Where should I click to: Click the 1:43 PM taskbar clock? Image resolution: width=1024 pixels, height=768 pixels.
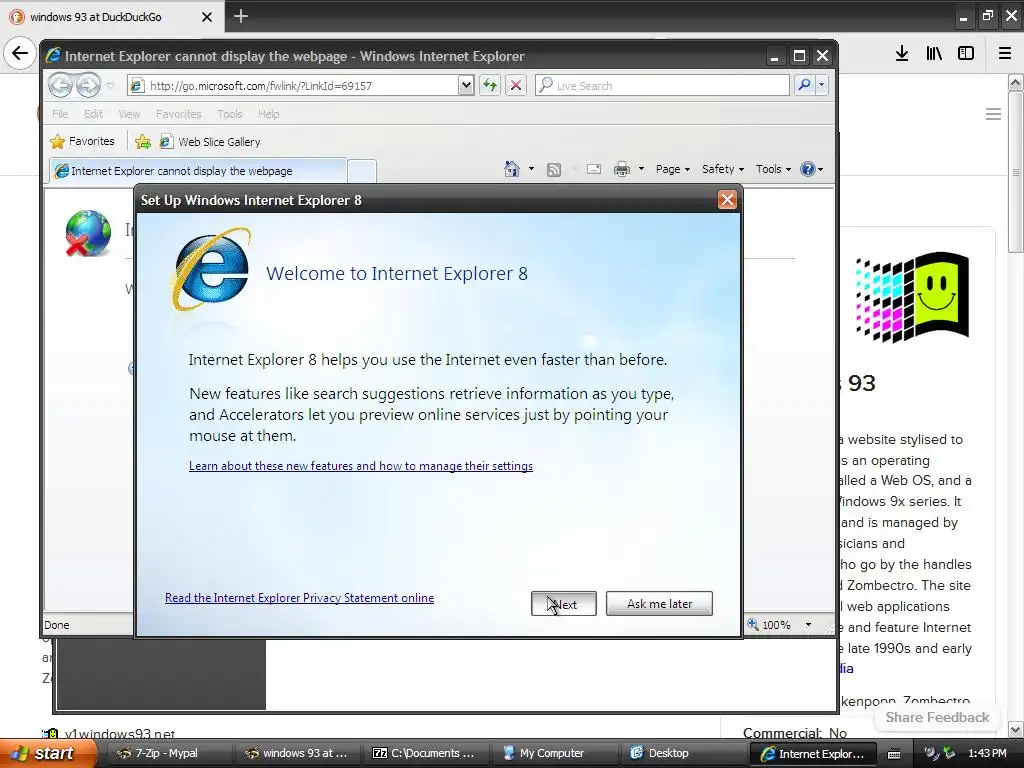click(x=987, y=753)
